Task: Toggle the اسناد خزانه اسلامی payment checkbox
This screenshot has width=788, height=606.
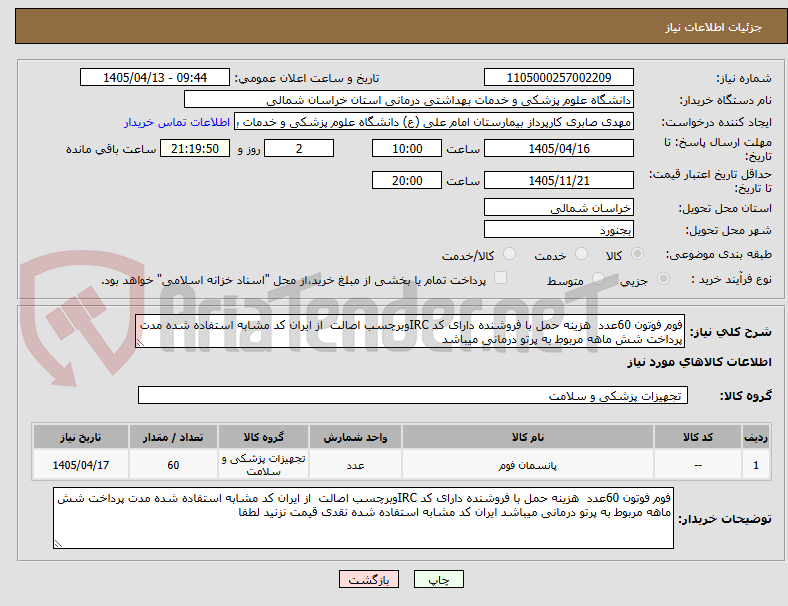Action: 501,278
